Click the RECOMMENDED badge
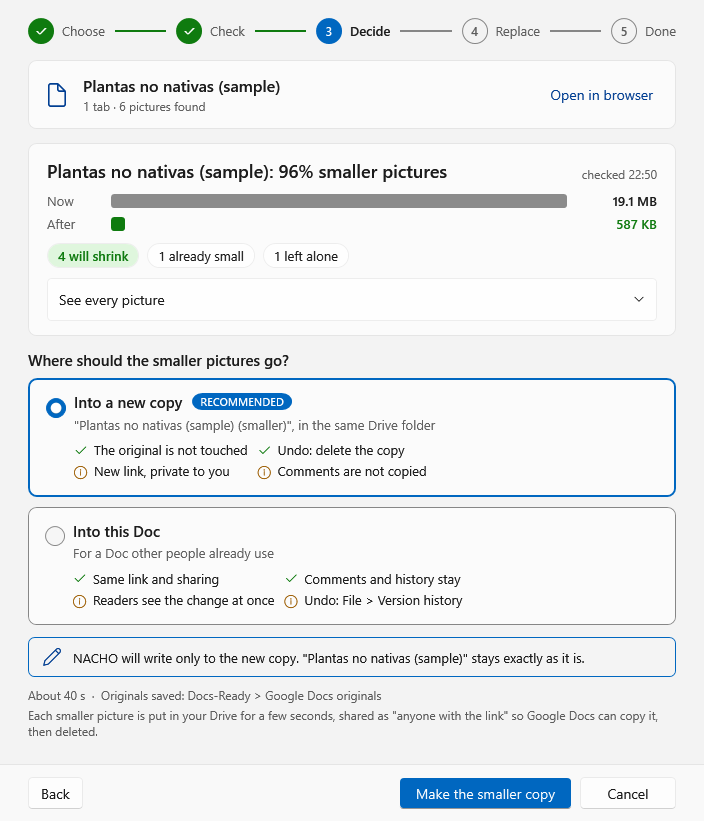Viewport: 704px width, 821px height. click(242, 402)
